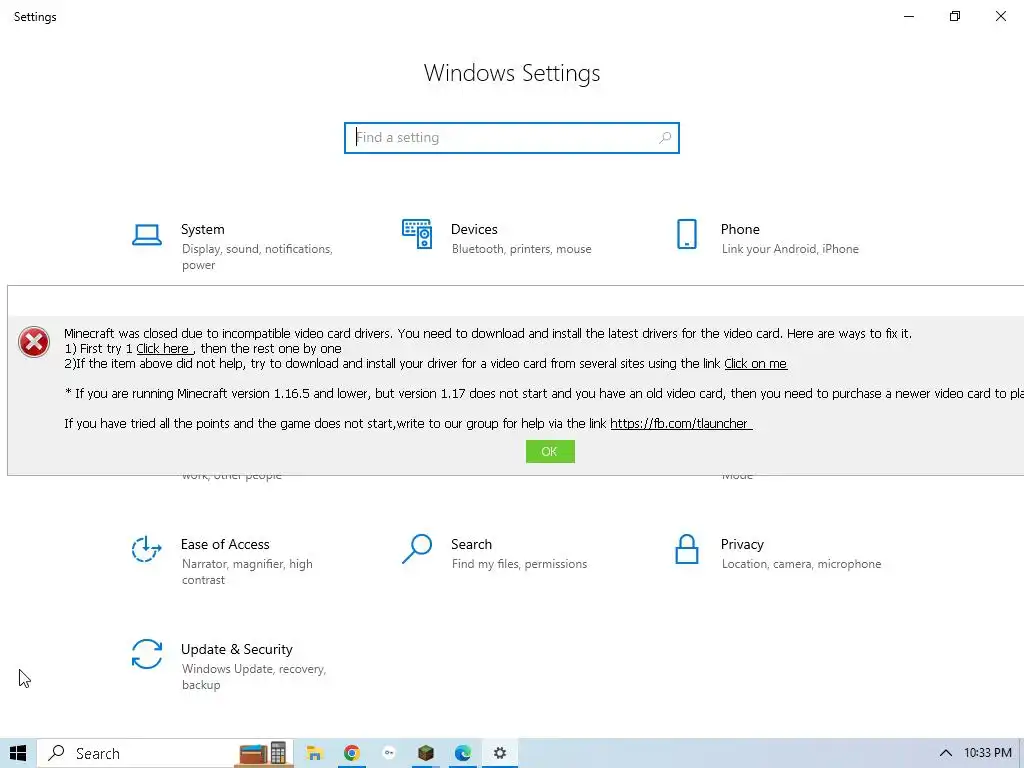Launch Google Chrome from the taskbar

352,753
